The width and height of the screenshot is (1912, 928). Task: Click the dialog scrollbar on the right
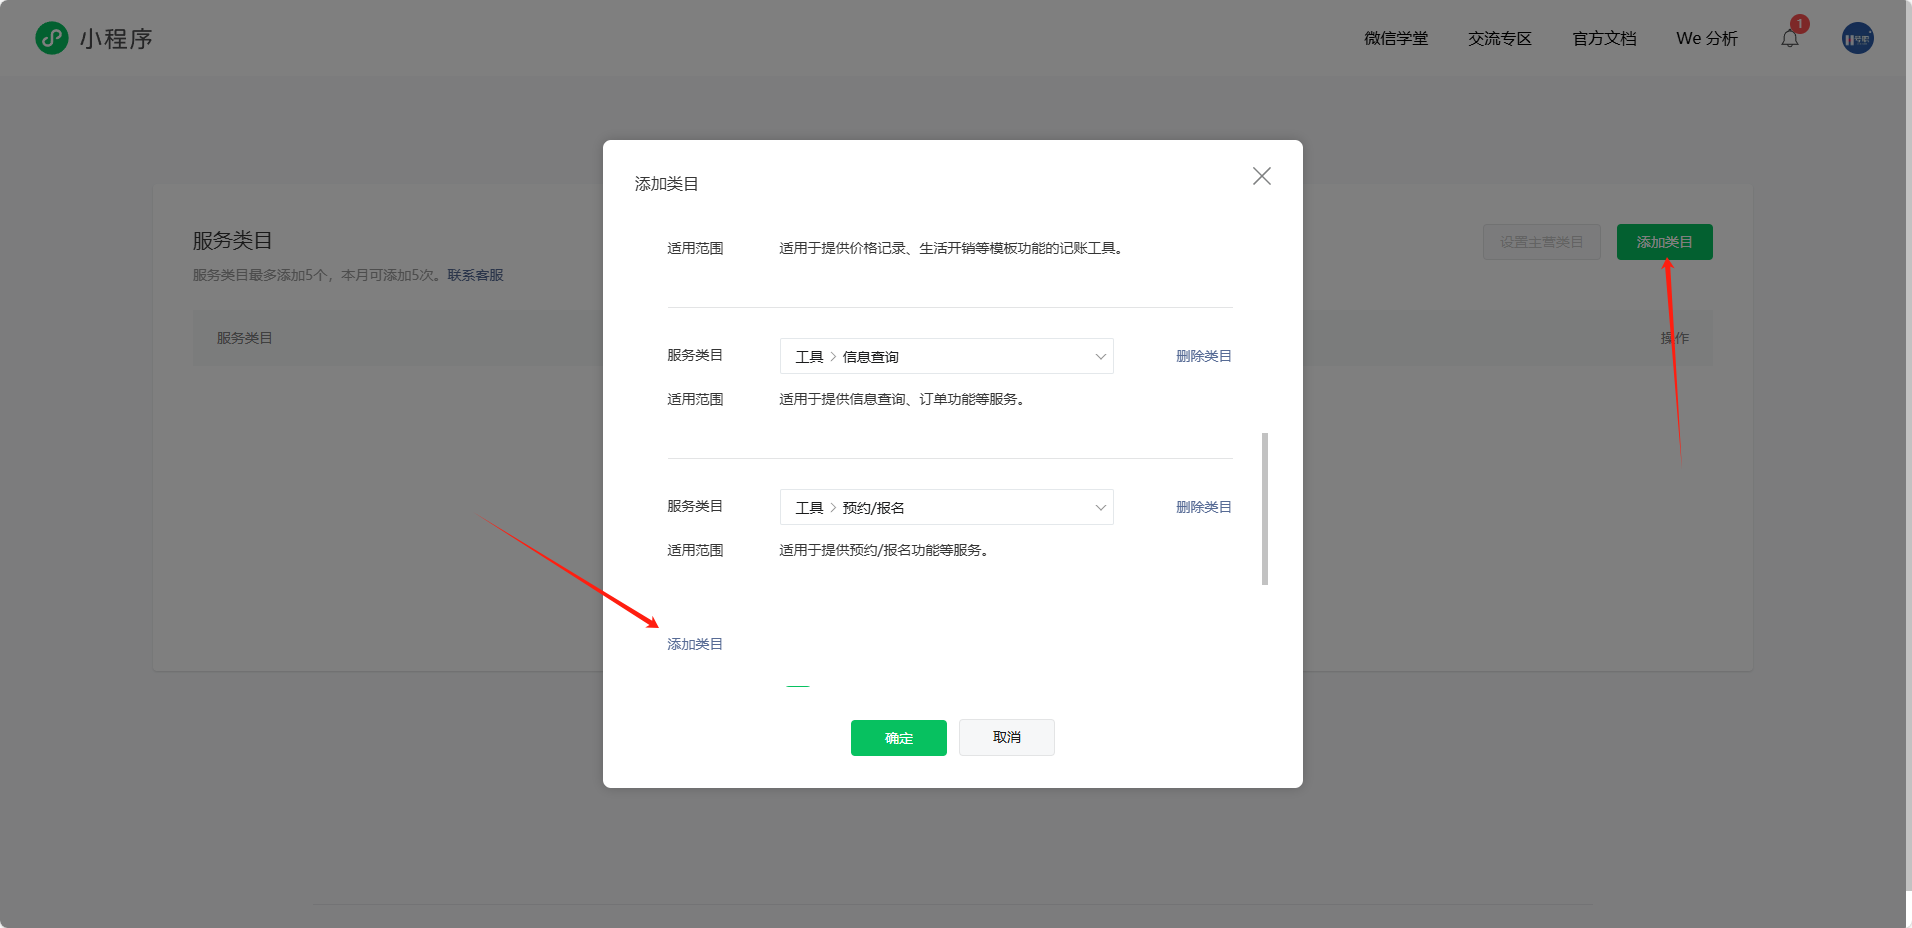1263,508
